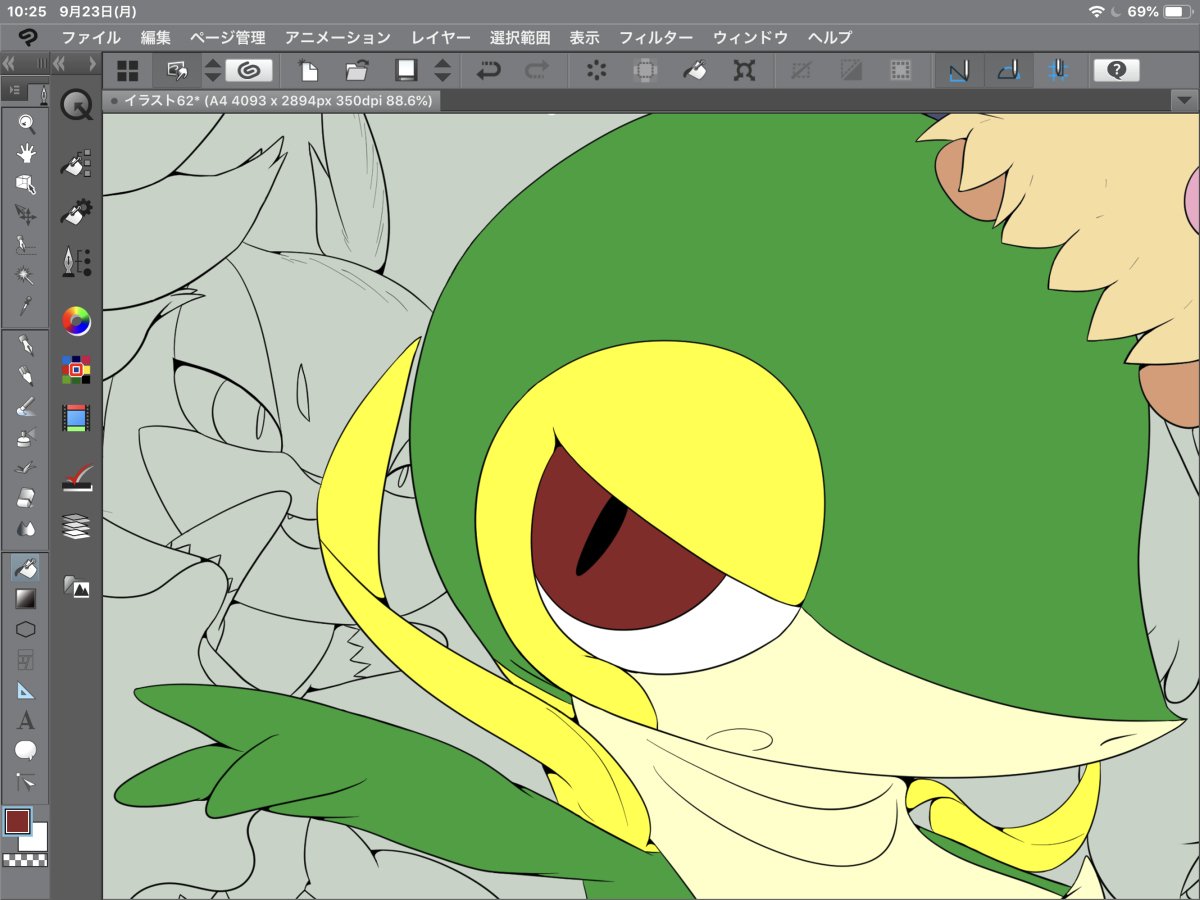The height and width of the screenshot is (900, 1200).
Task: Select the Ruler triangle tool
Action: coord(26,690)
